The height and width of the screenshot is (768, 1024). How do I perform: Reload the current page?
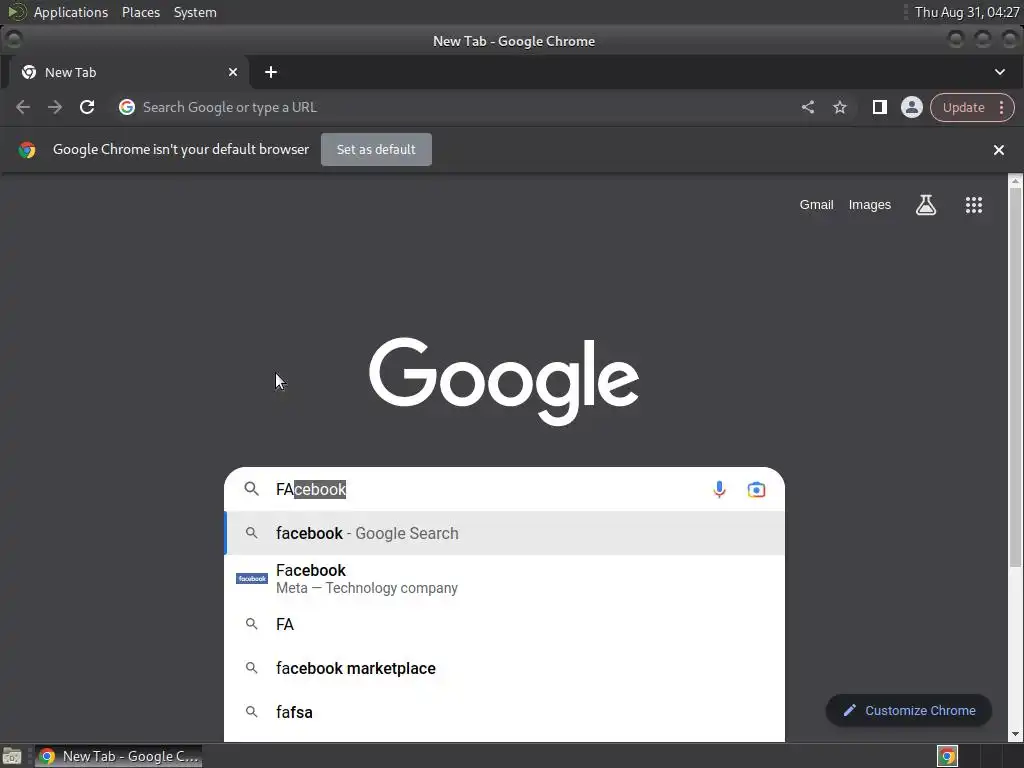pos(87,107)
